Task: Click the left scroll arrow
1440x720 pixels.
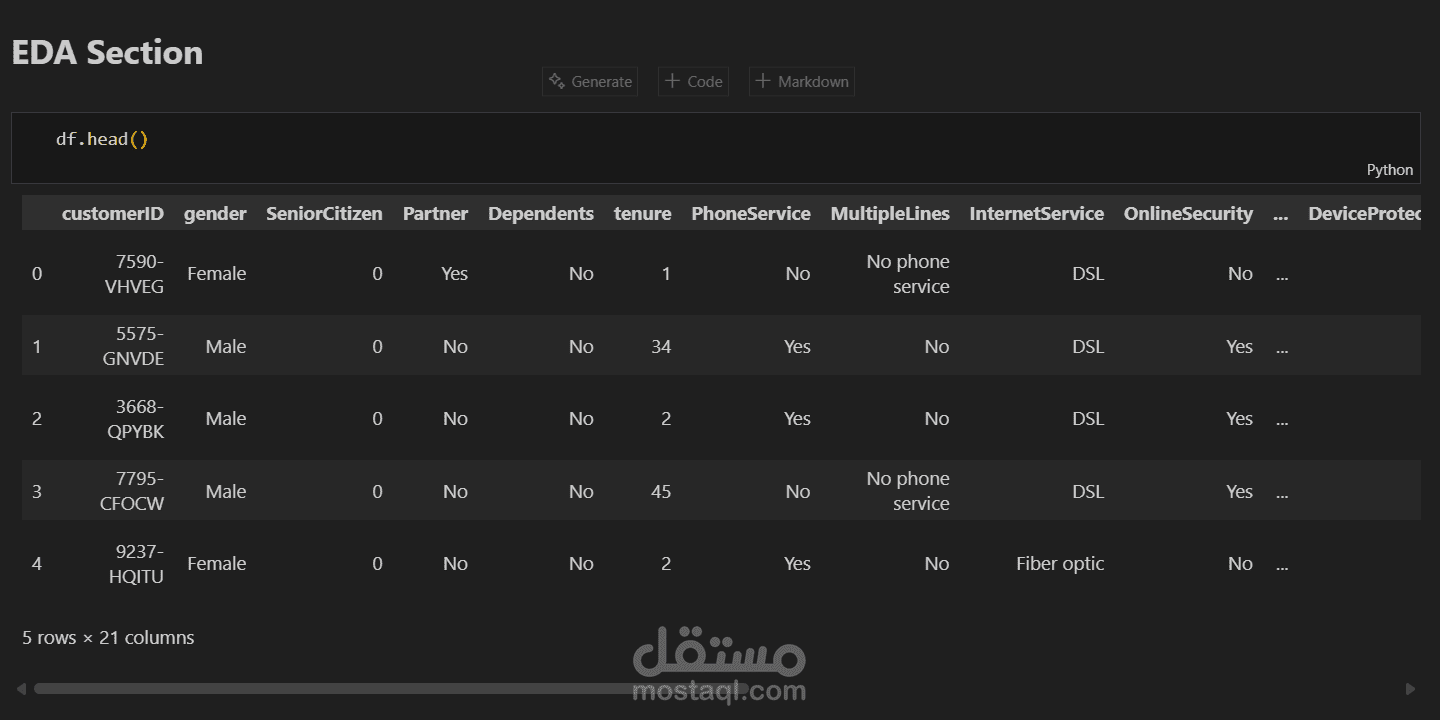Action: click(21, 688)
